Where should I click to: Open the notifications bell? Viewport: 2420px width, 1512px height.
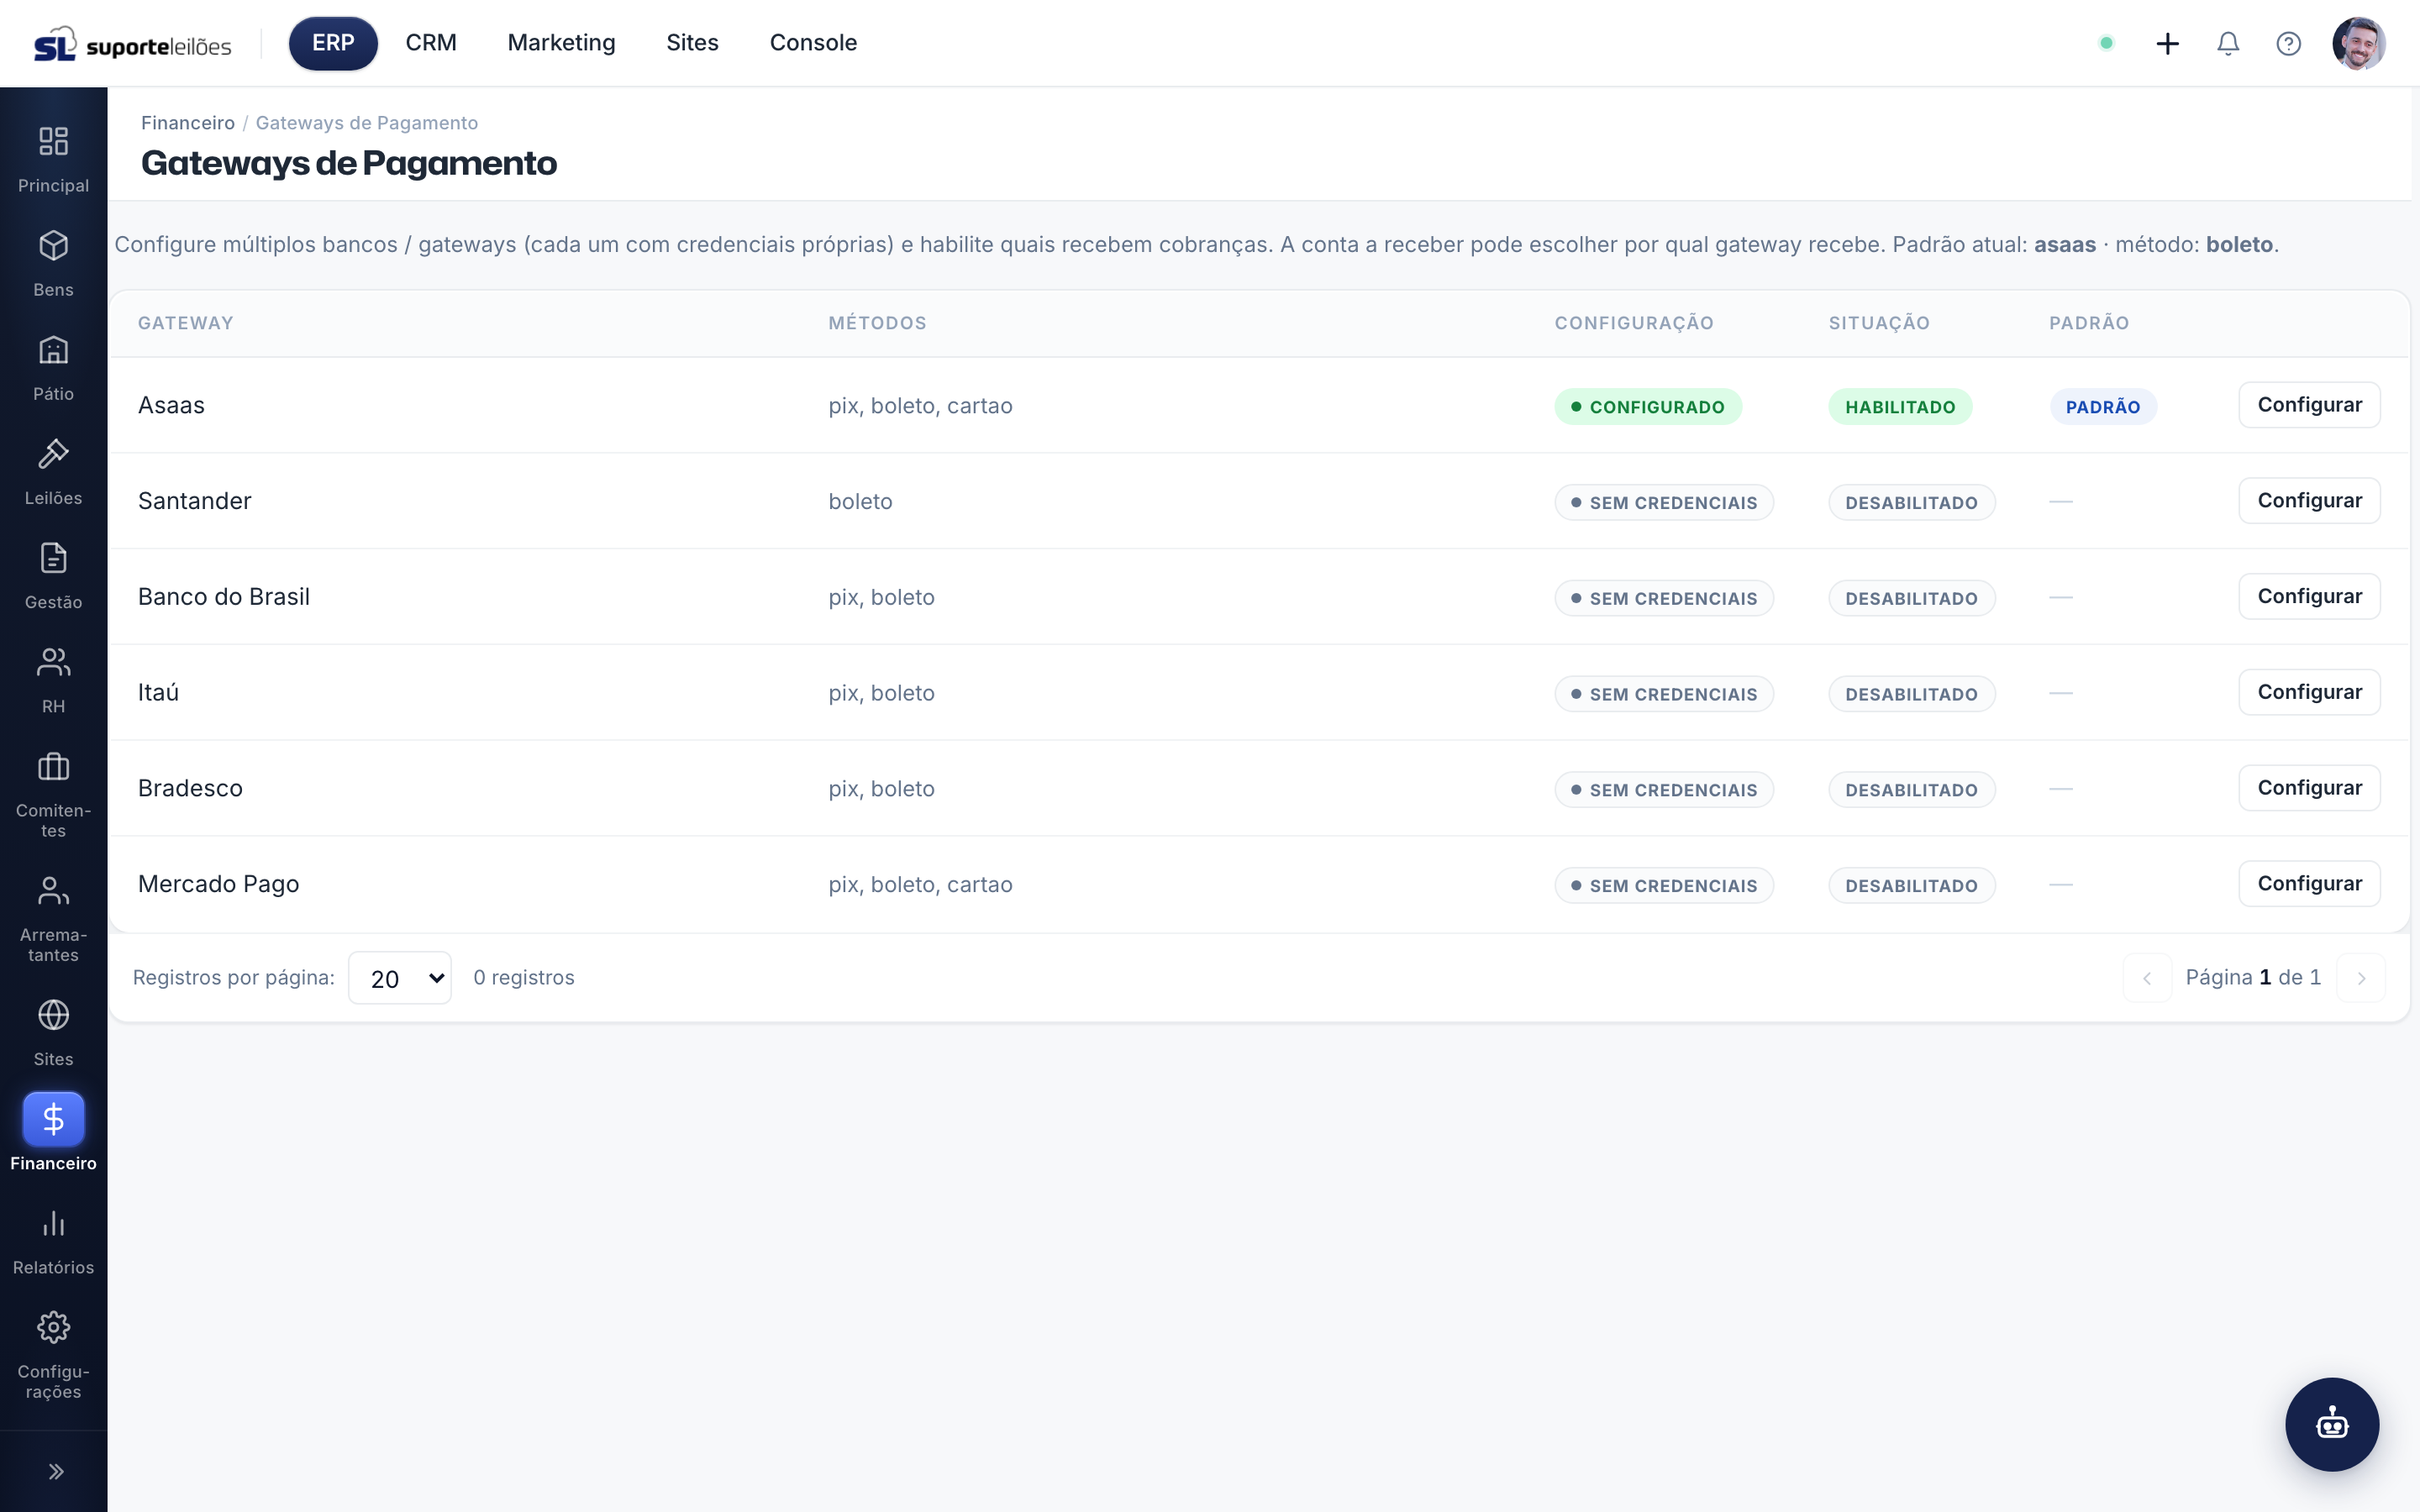[x=2228, y=44]
